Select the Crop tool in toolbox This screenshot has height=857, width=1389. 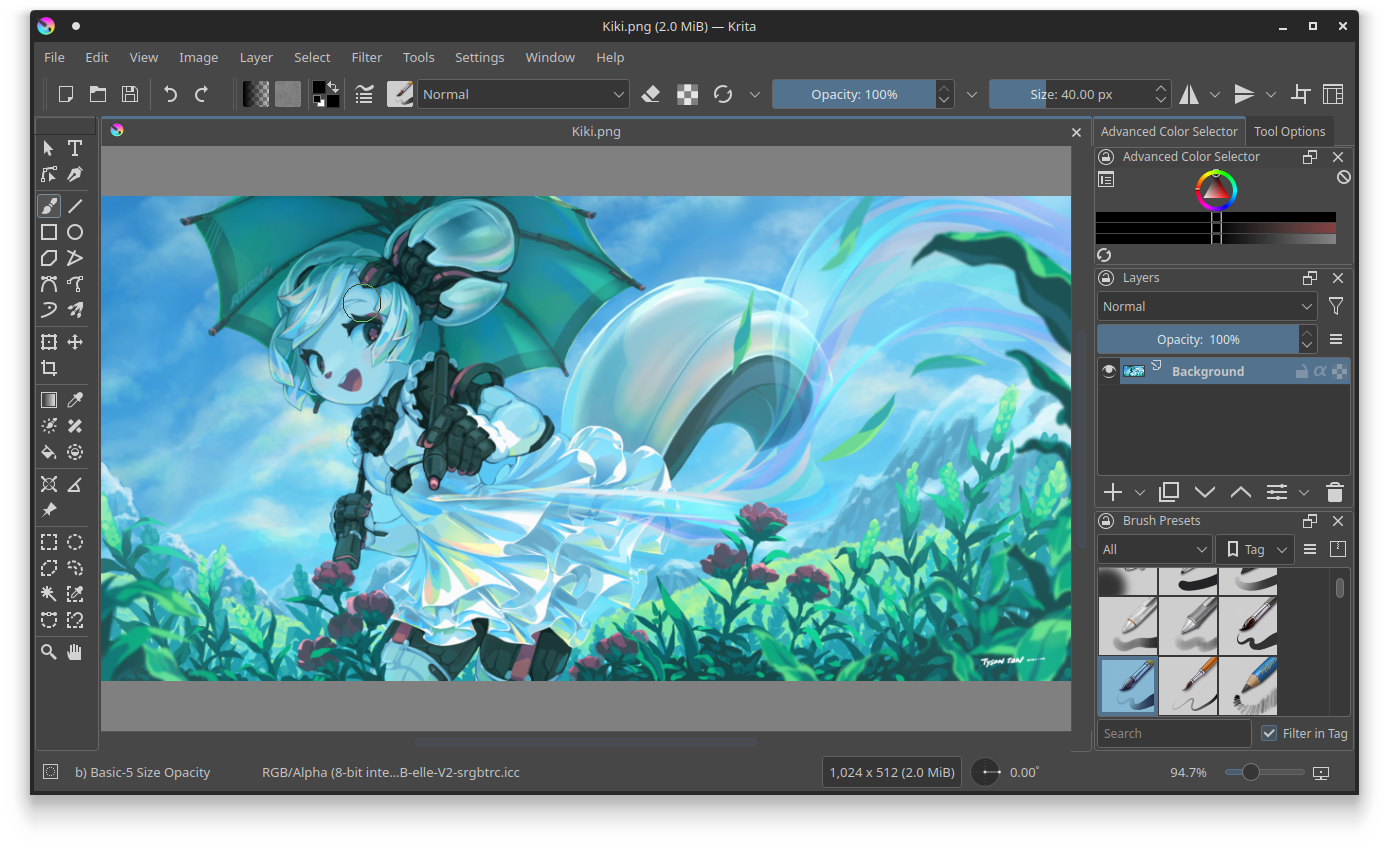(48, 368)
